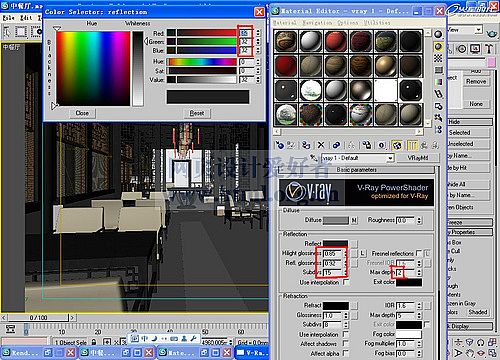Expand the Hide rollout header
Image resolution: width=500 pixels, height=360 pixels.
click(x=469, y=122)
